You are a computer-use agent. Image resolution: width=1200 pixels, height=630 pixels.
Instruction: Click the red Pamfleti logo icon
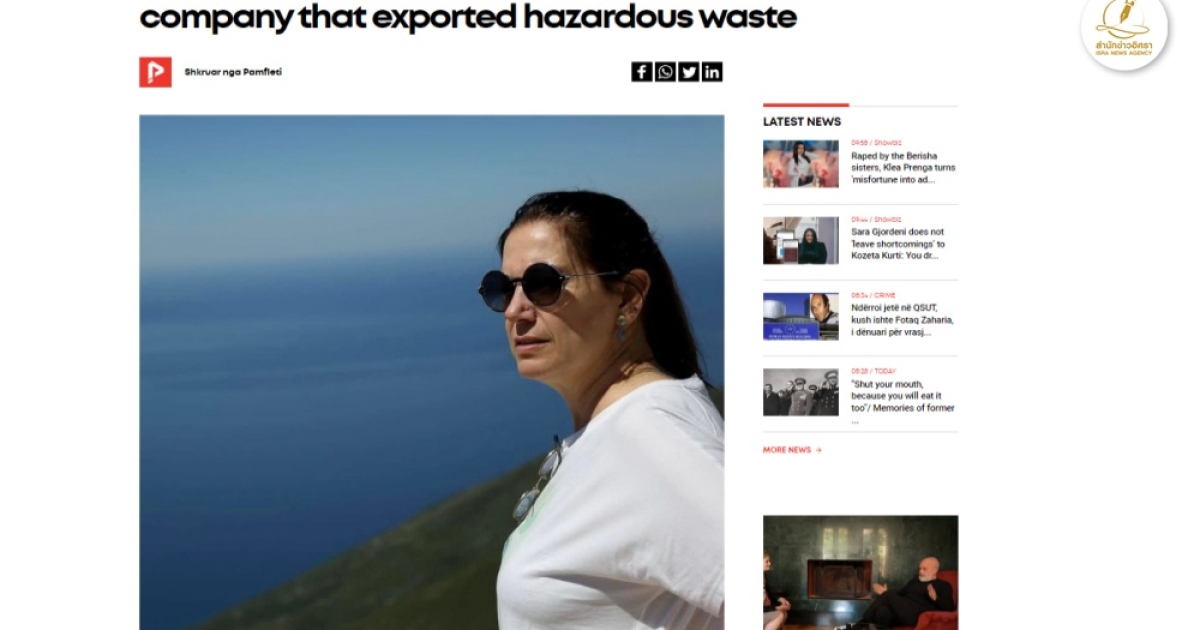[155, 72]
